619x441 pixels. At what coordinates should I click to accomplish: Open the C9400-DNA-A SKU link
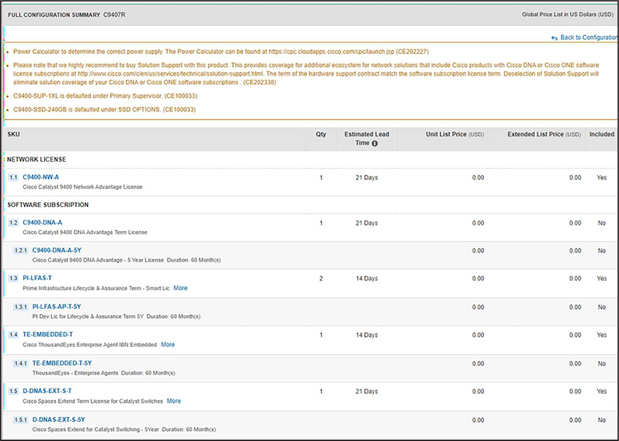42,223
